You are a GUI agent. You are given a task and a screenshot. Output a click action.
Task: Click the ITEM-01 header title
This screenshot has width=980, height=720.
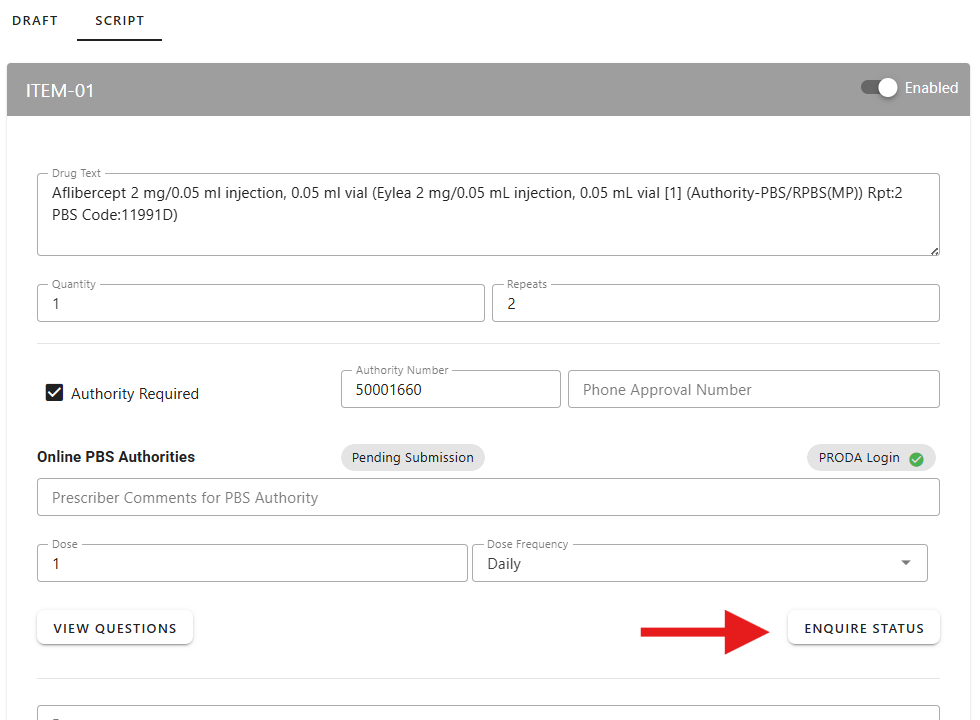tap(60, 91)
